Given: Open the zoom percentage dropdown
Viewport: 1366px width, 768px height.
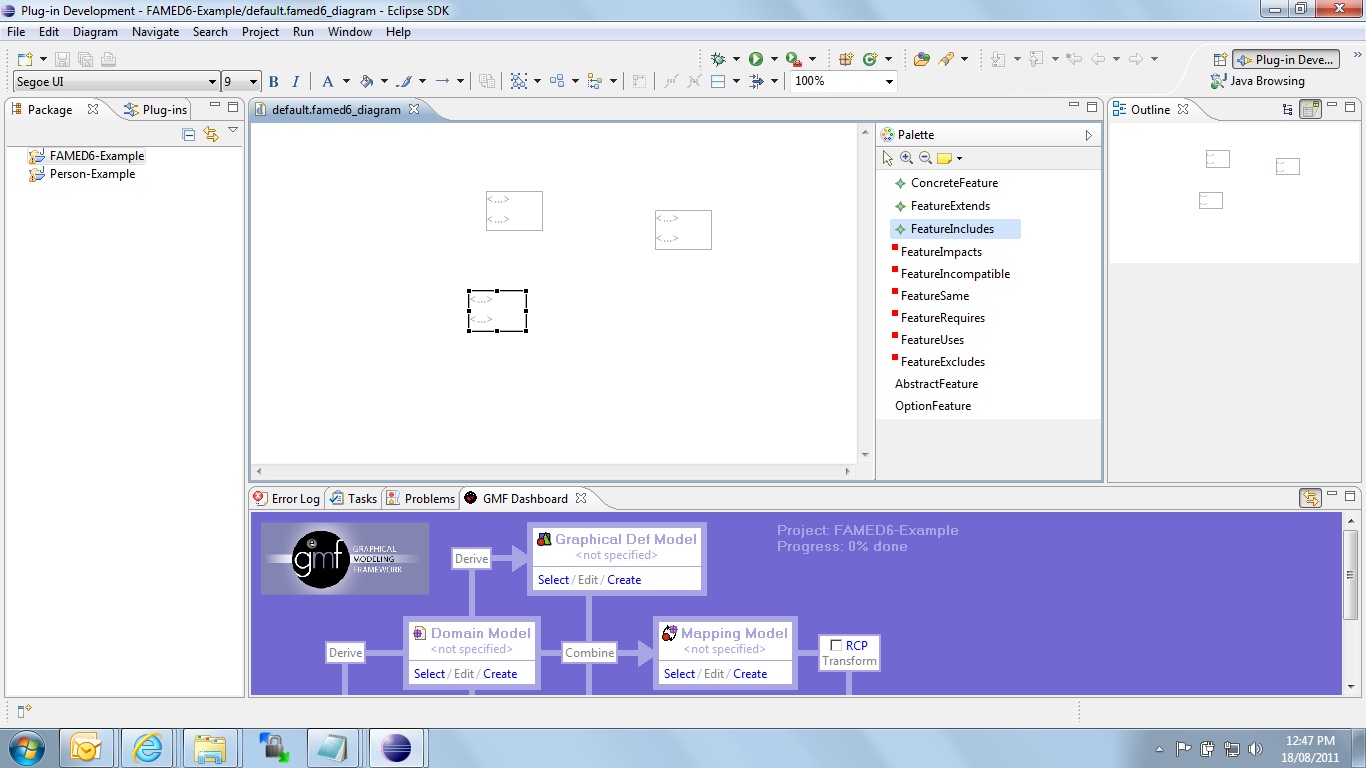Looking at the screenshot, I should pos(889,82).
